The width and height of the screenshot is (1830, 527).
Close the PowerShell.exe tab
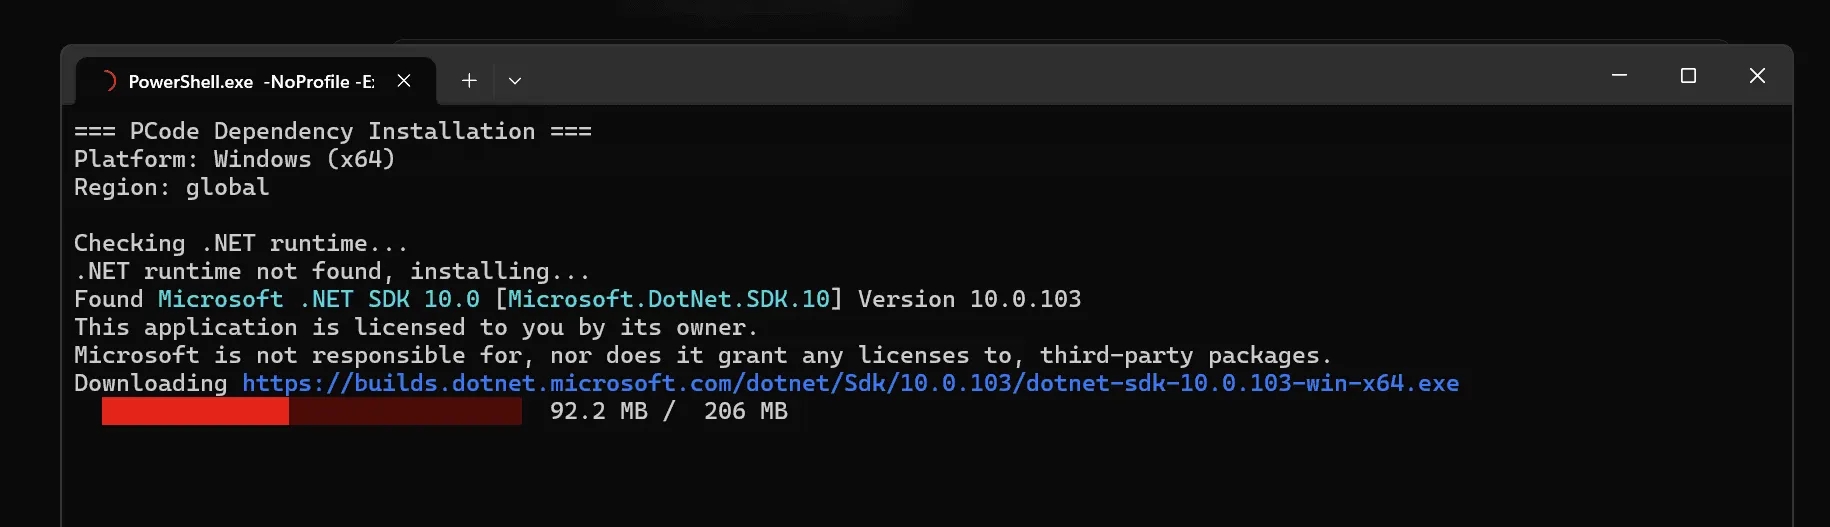[404, 81]
